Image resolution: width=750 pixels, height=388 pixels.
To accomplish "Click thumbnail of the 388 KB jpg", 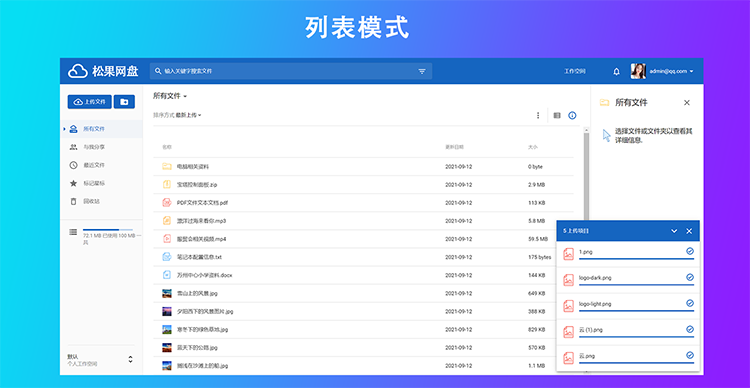I will click(166, 311).
